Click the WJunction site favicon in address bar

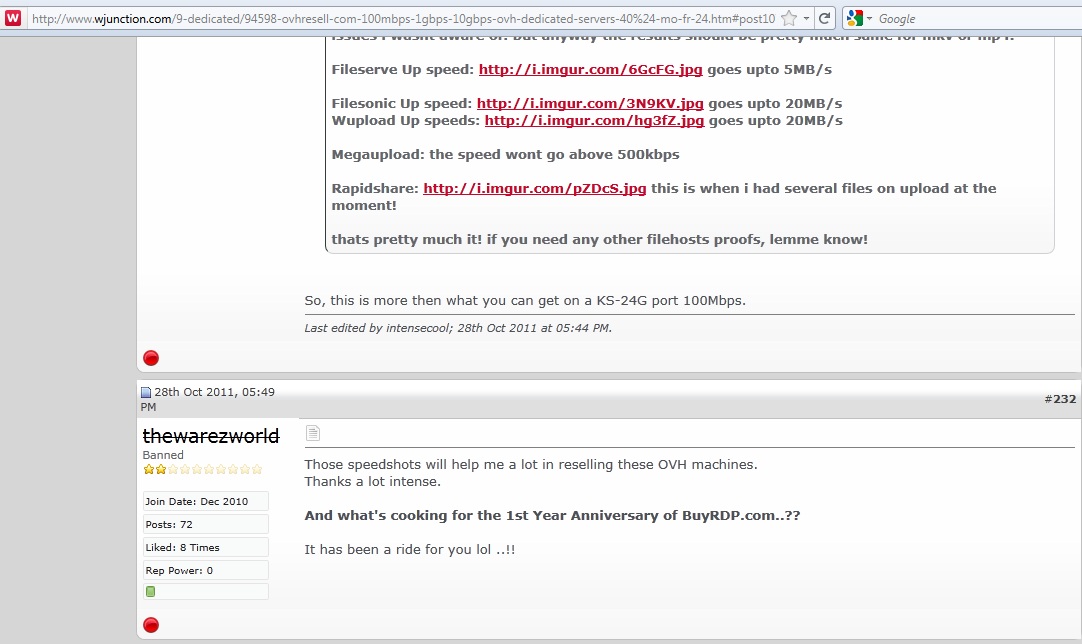coord(13,18)
